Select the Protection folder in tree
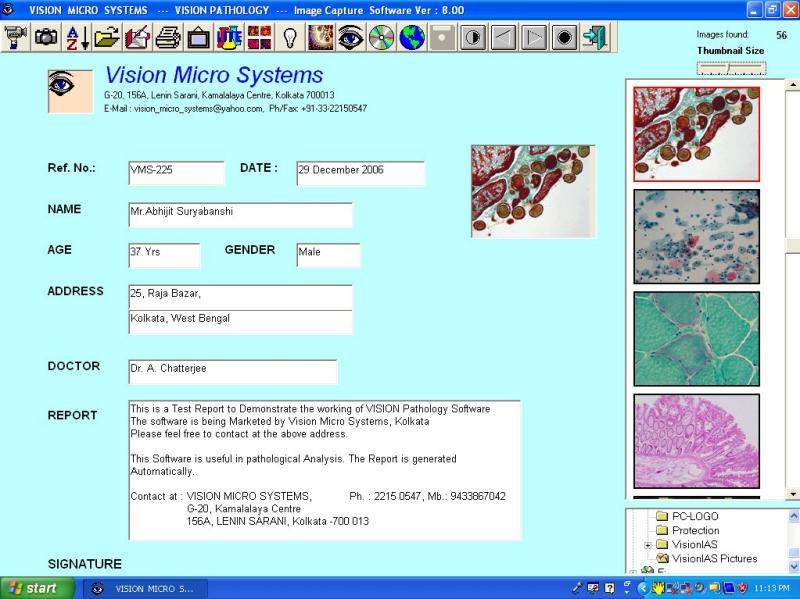The height and width of the screenshot is (599, 800). pyautogui.click(x=695, y=531)
